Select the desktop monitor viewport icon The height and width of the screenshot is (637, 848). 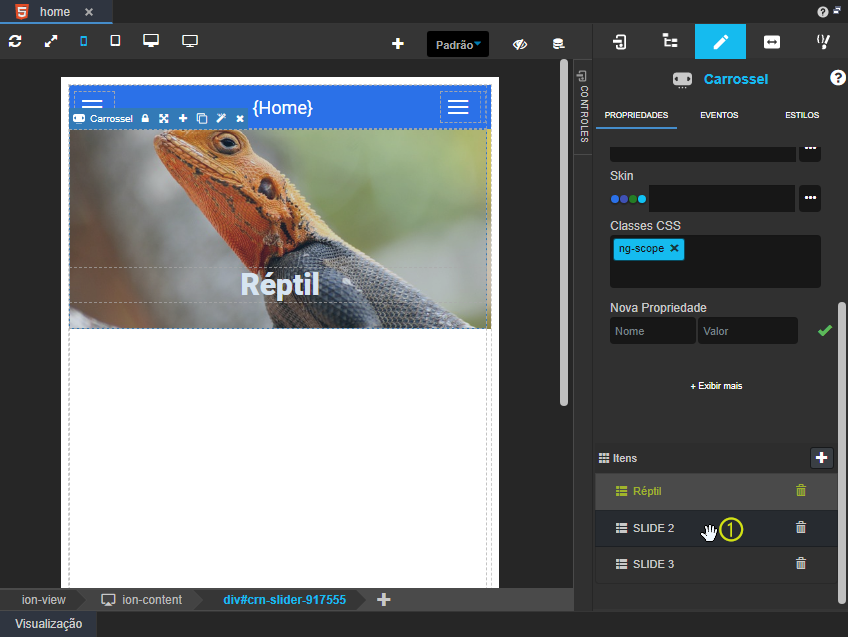tap(151, 41)
